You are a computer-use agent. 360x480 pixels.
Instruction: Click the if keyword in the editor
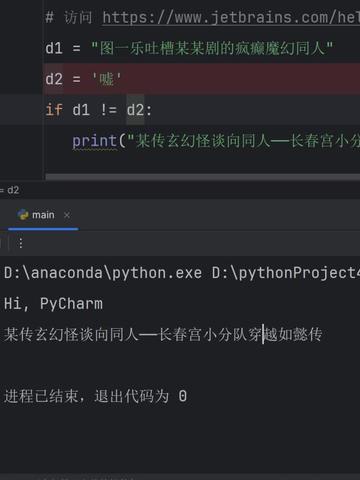click(54, 110)
